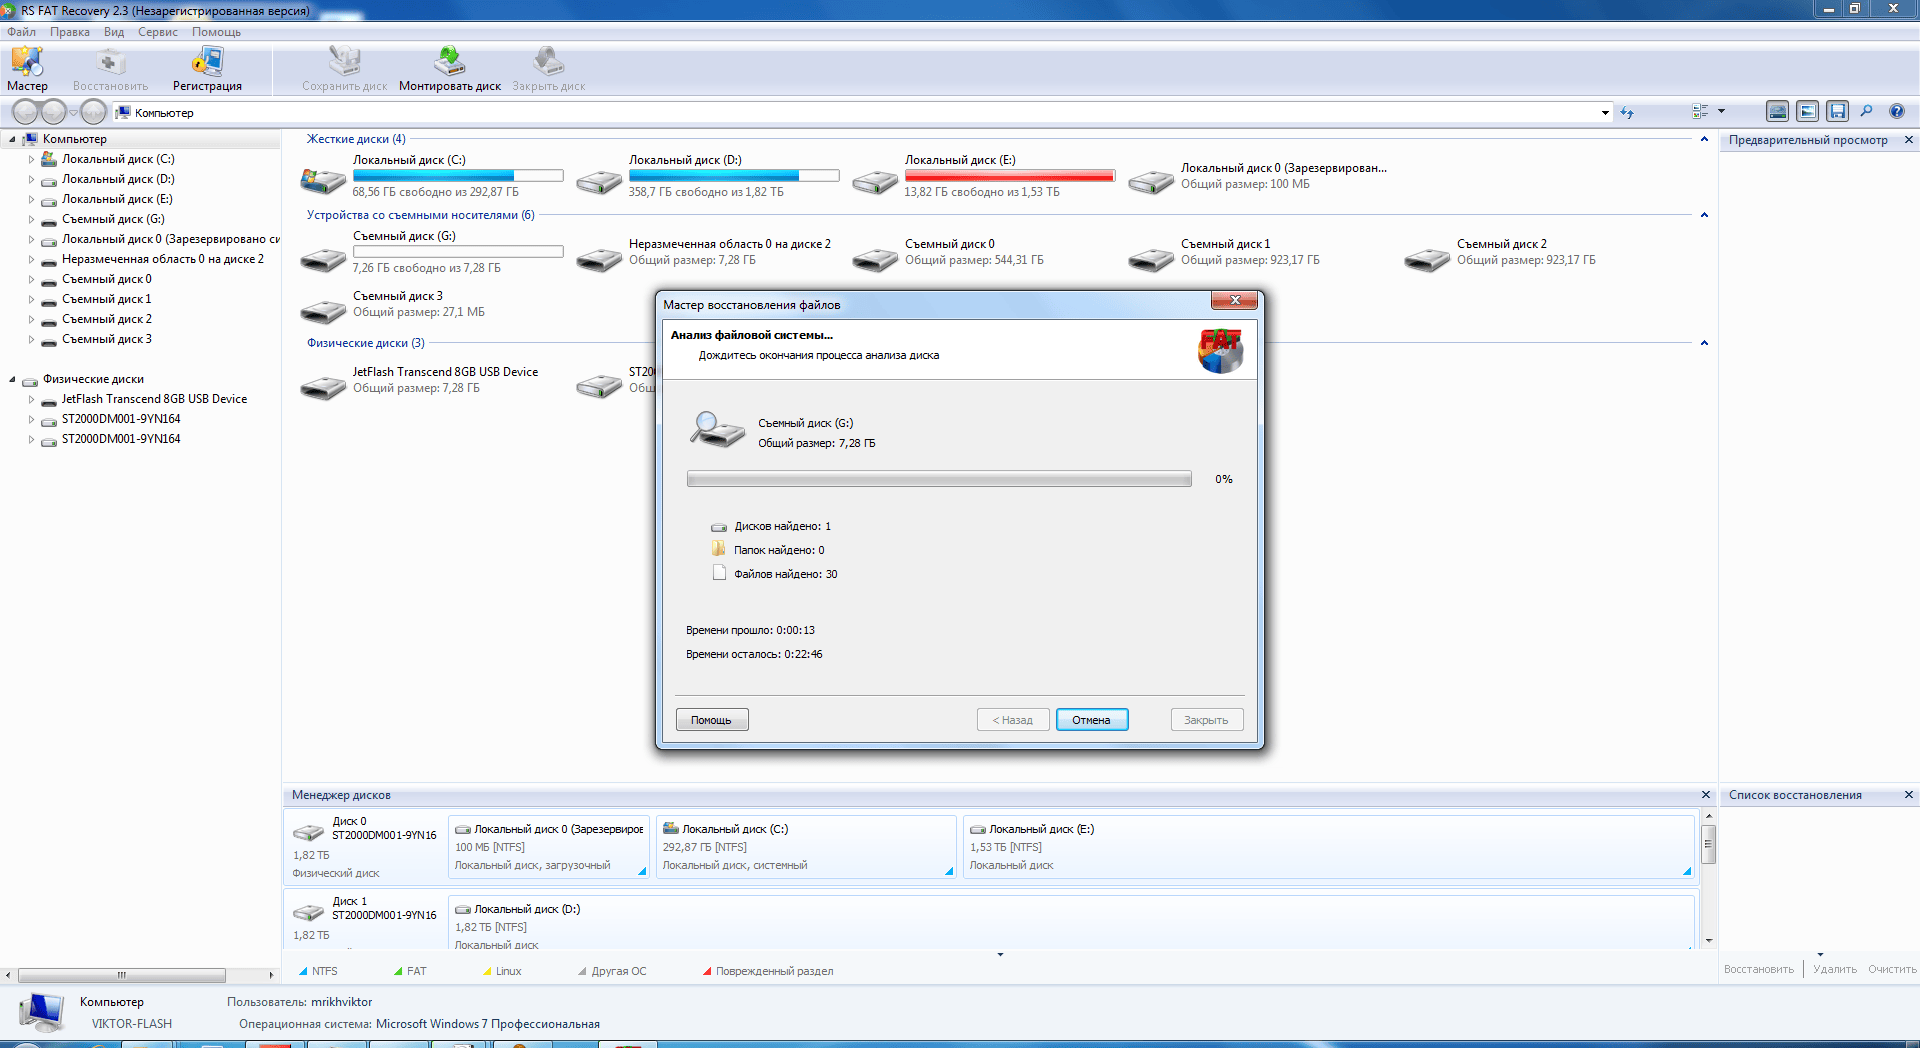
Task: Click the blue help question mark icon
Action: 1896,111
